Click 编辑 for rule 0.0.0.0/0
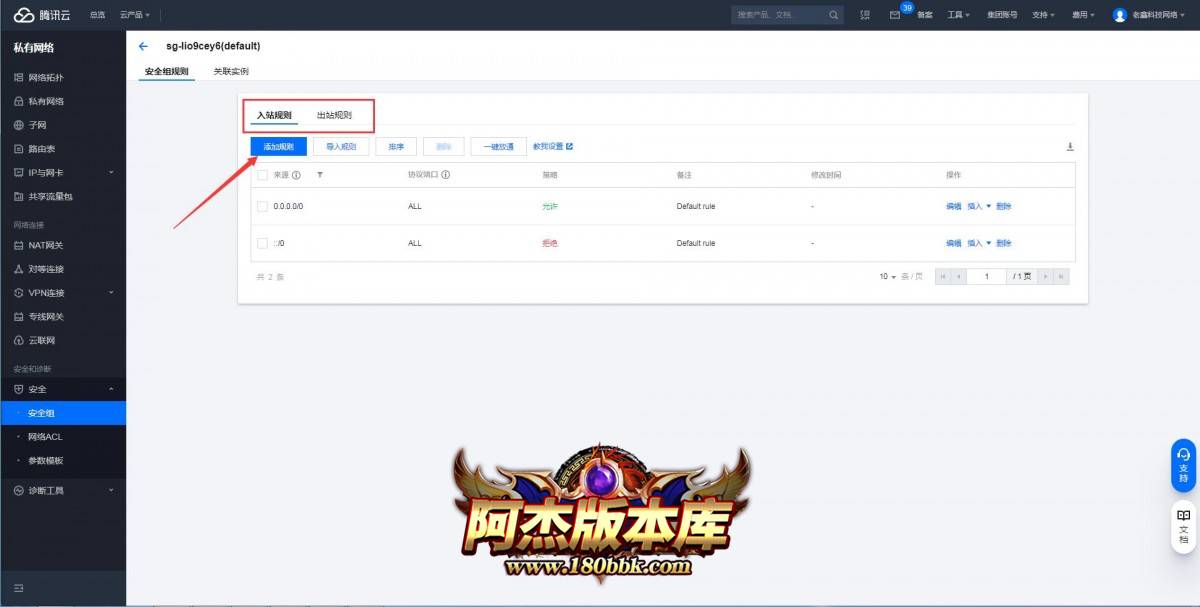This screenshot has height=607, width=1200. [x=953, y=206]
